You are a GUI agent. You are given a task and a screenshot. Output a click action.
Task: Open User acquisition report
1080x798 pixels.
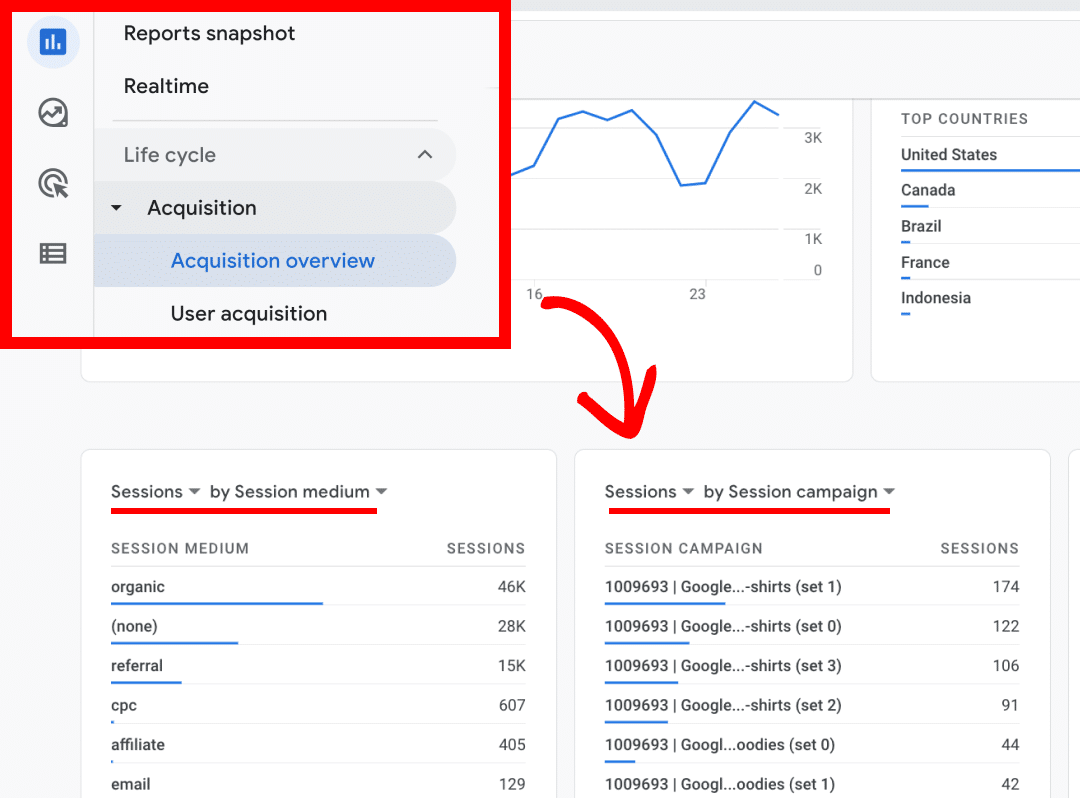coord(248,314)
